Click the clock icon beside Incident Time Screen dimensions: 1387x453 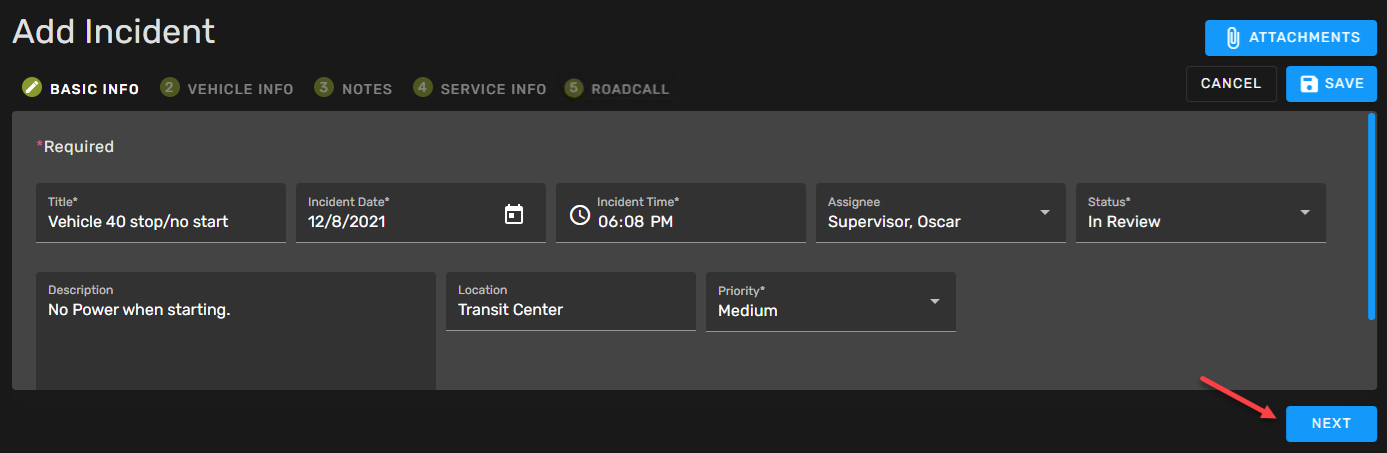[580, 214]
